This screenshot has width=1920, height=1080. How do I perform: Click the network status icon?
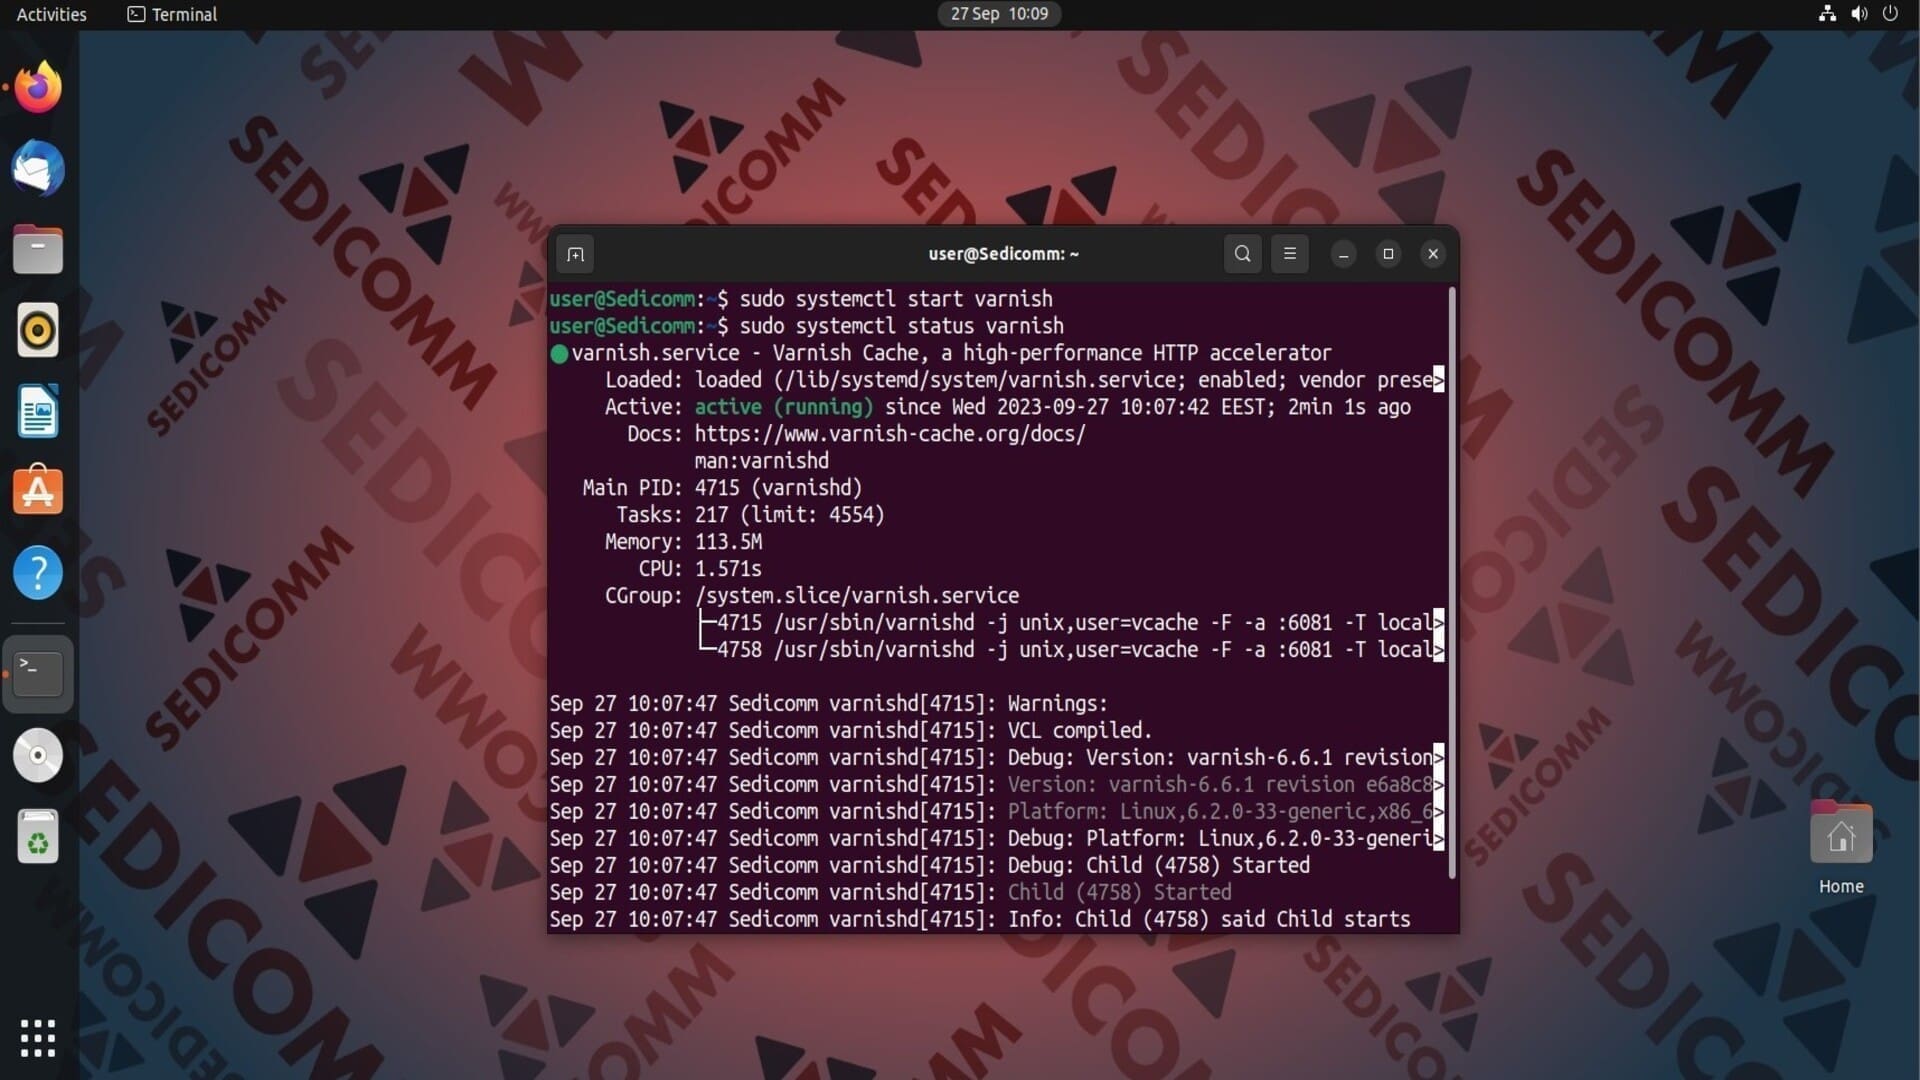[x=1827, y=14]
